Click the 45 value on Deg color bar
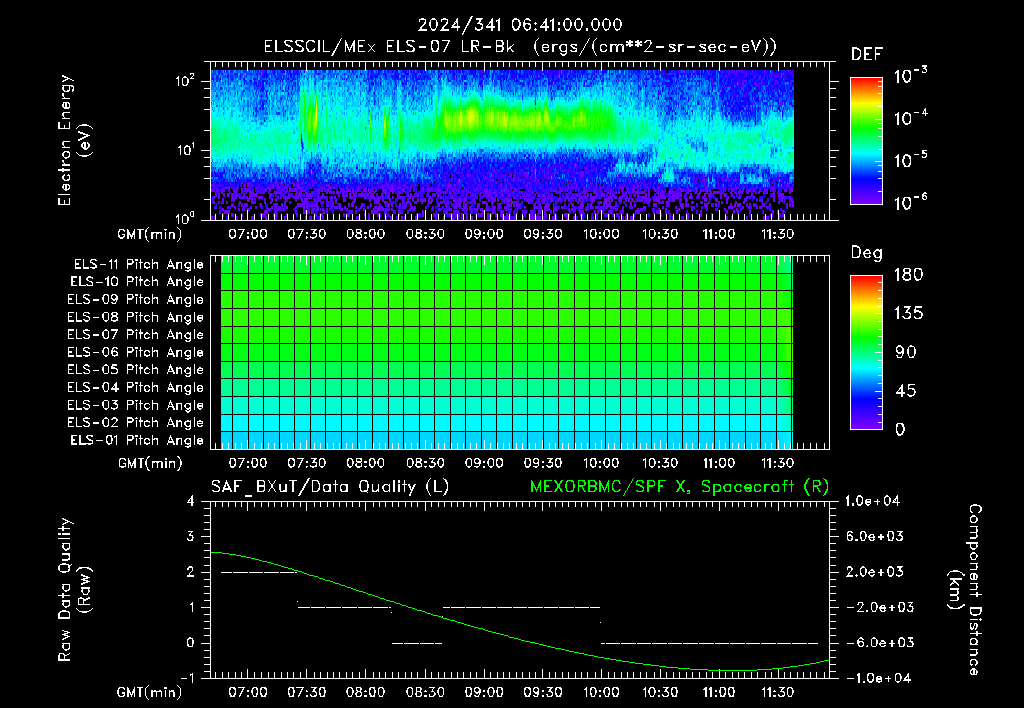The width and height of the screenshot is (1024, 708). click(x=905, y=391)
